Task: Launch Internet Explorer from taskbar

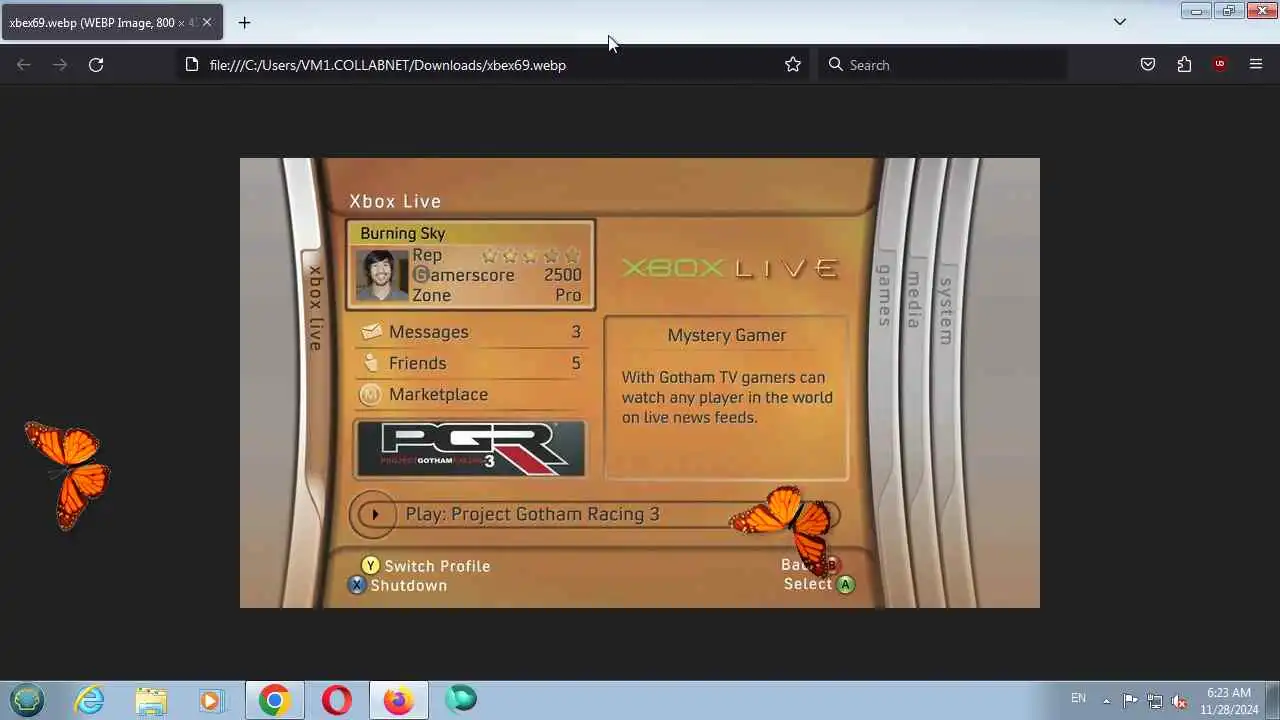Action: pyautogui.click(x=90, y=700)
